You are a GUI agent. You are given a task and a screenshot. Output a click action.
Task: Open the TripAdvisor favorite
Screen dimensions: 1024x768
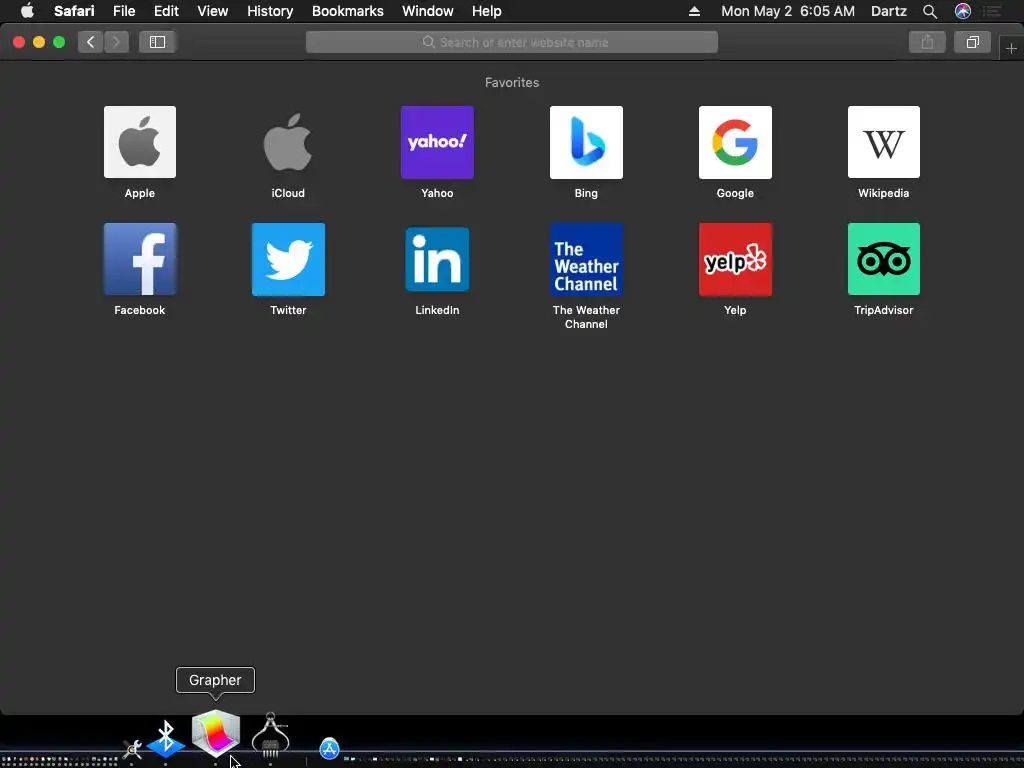click(884, 259)
